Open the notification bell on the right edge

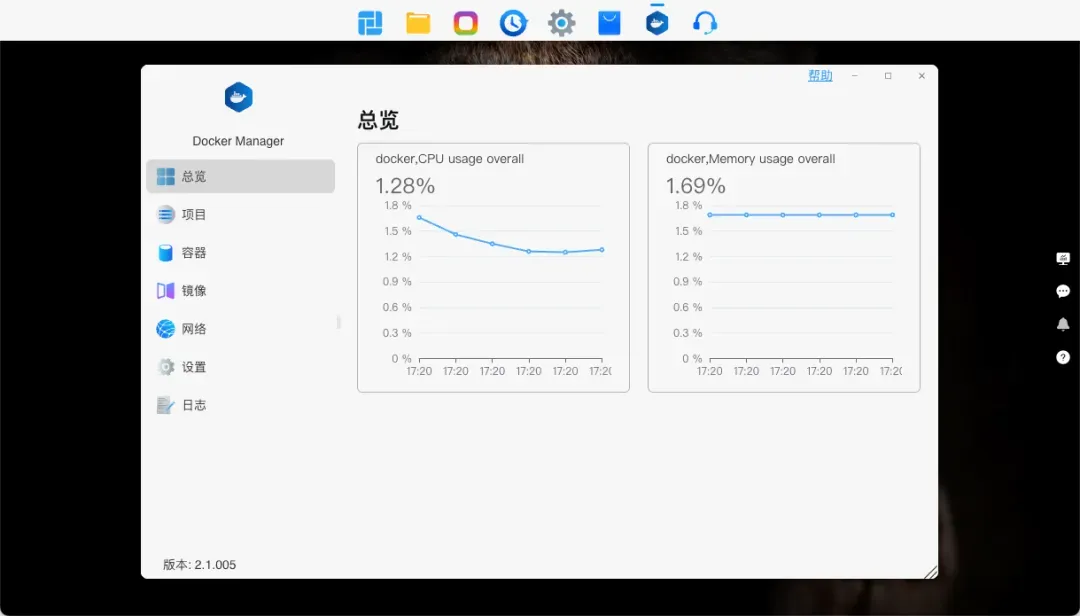click(x=1063, y=324)
